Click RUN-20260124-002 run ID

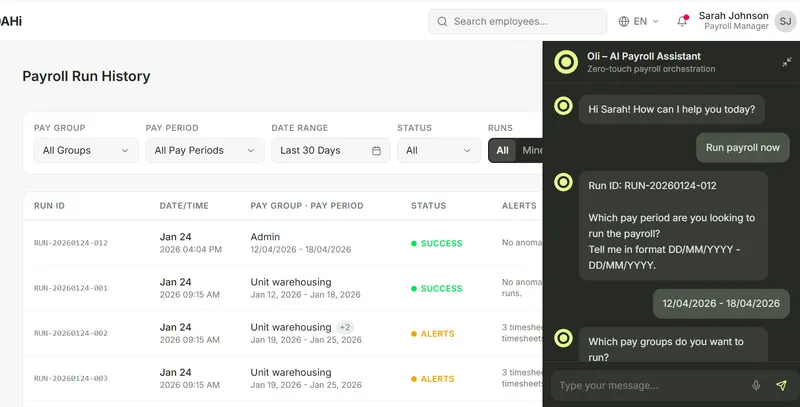(71, 333)
